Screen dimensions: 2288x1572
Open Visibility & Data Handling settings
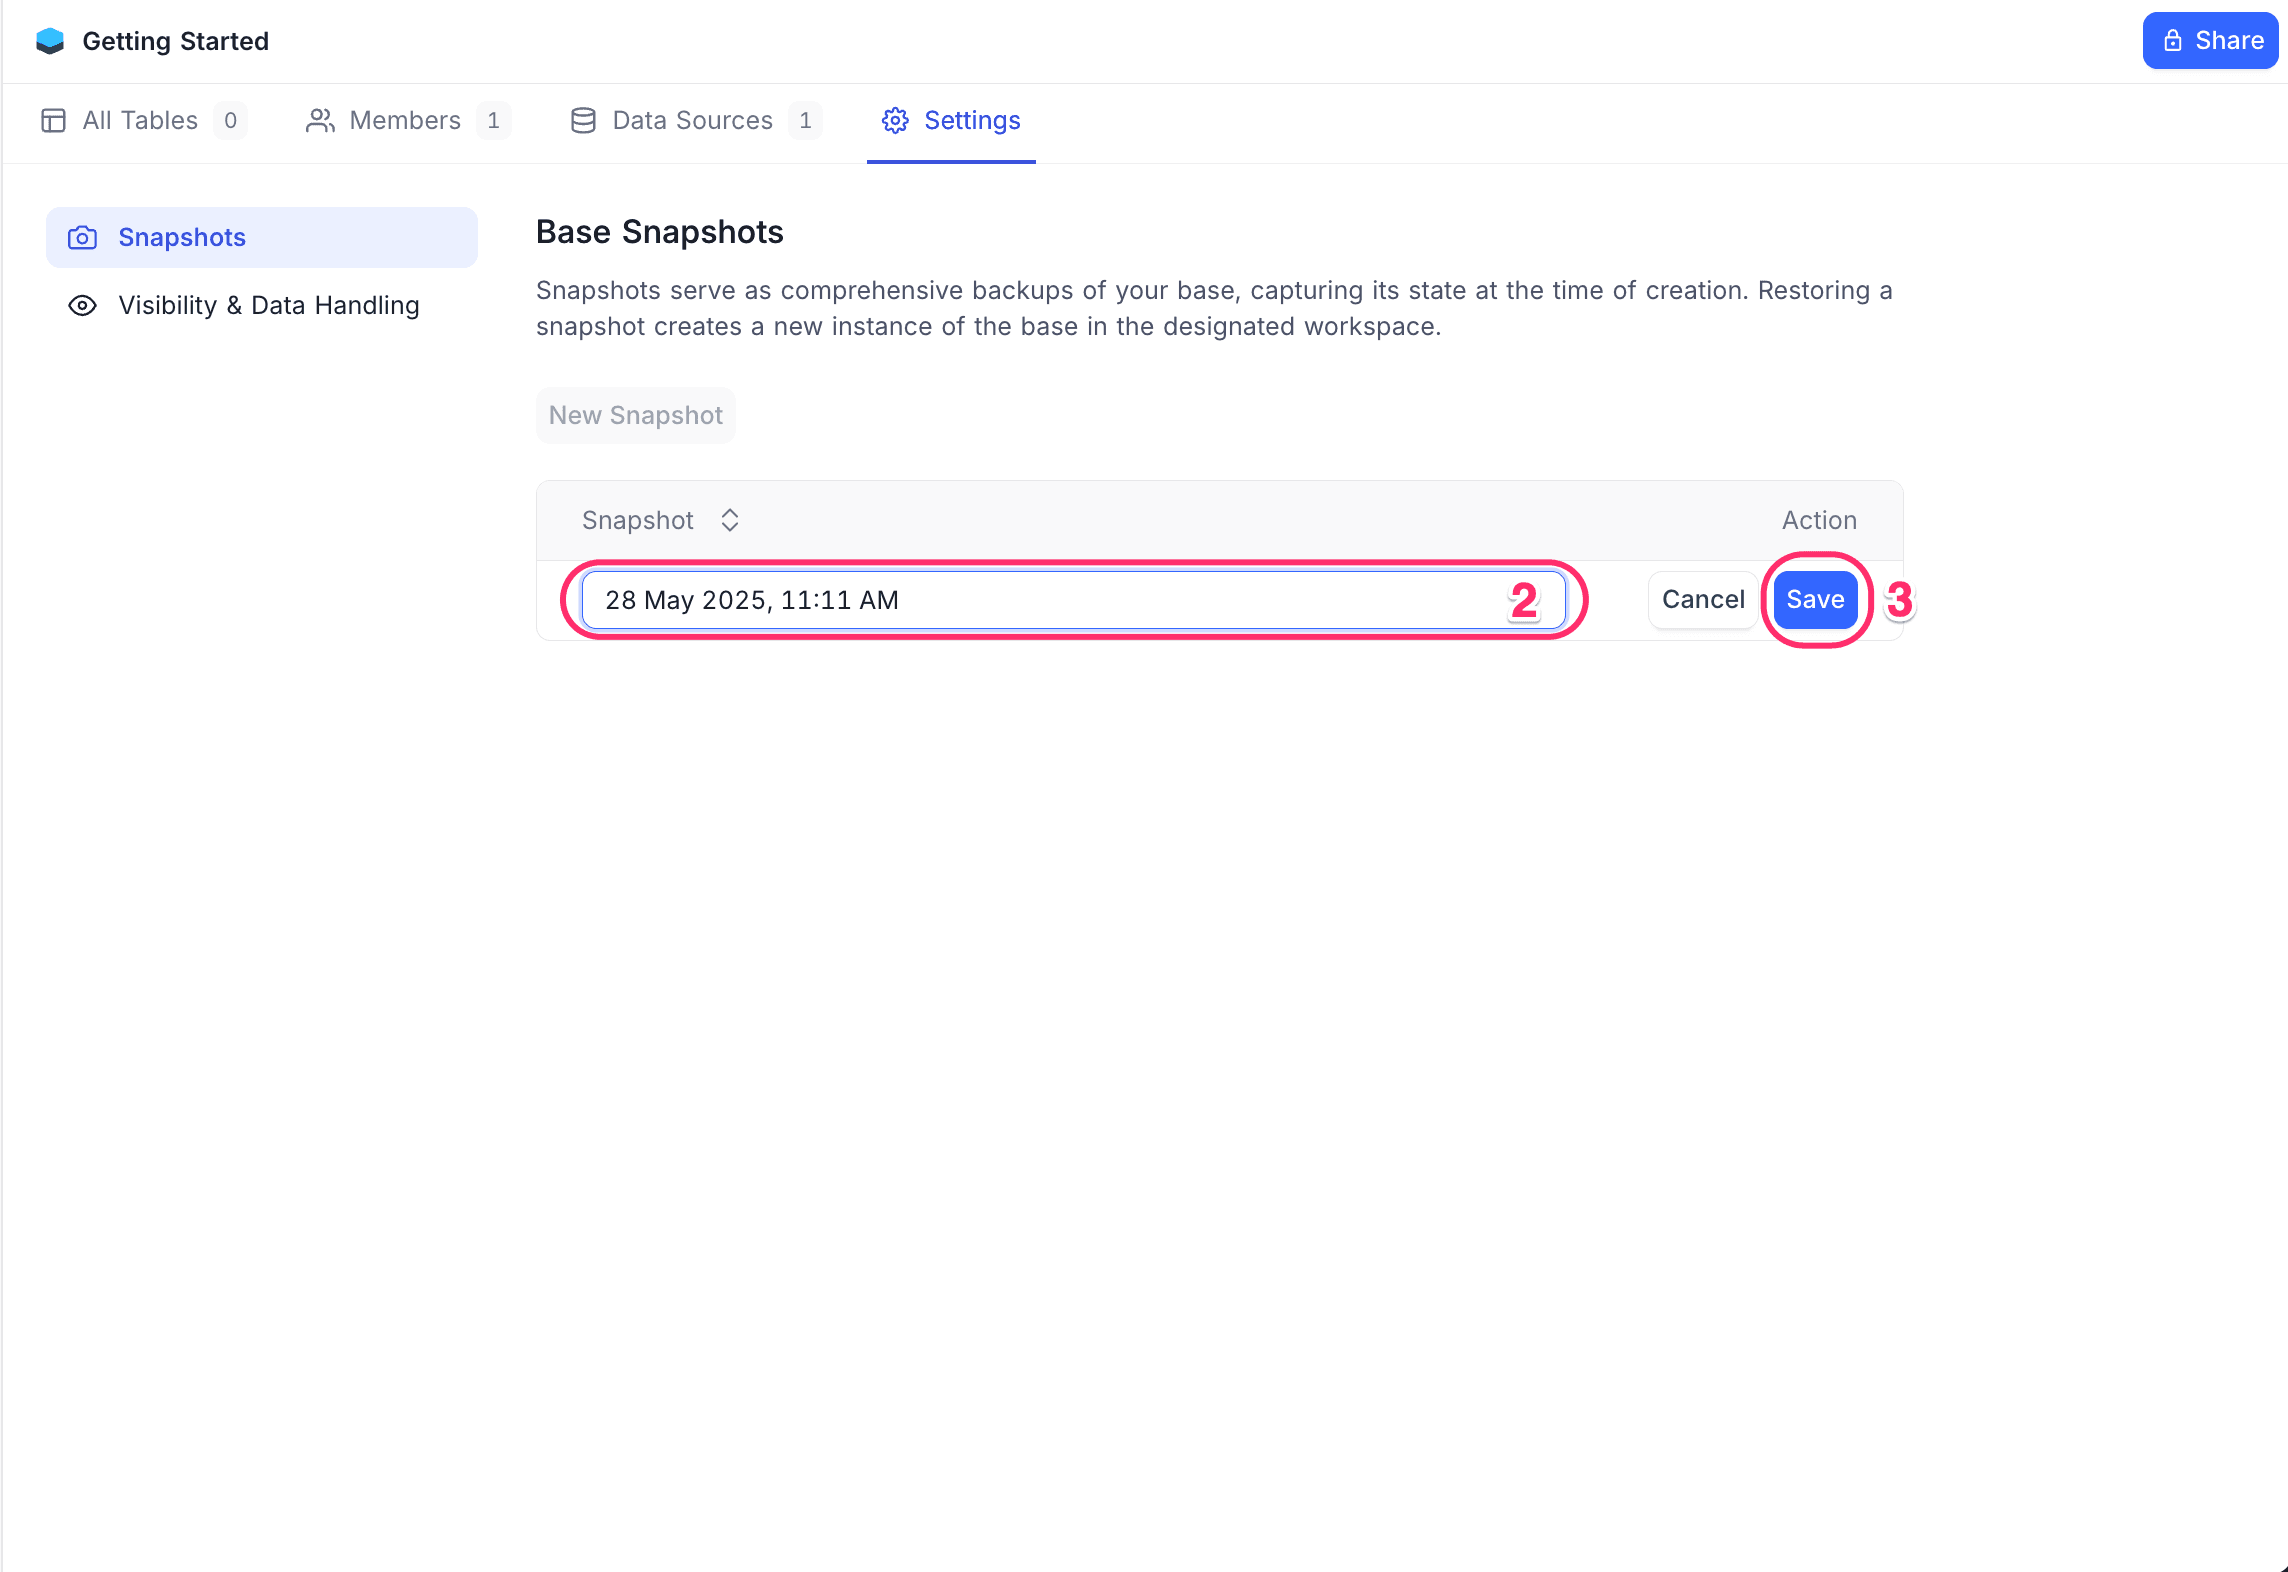(268, 306)
